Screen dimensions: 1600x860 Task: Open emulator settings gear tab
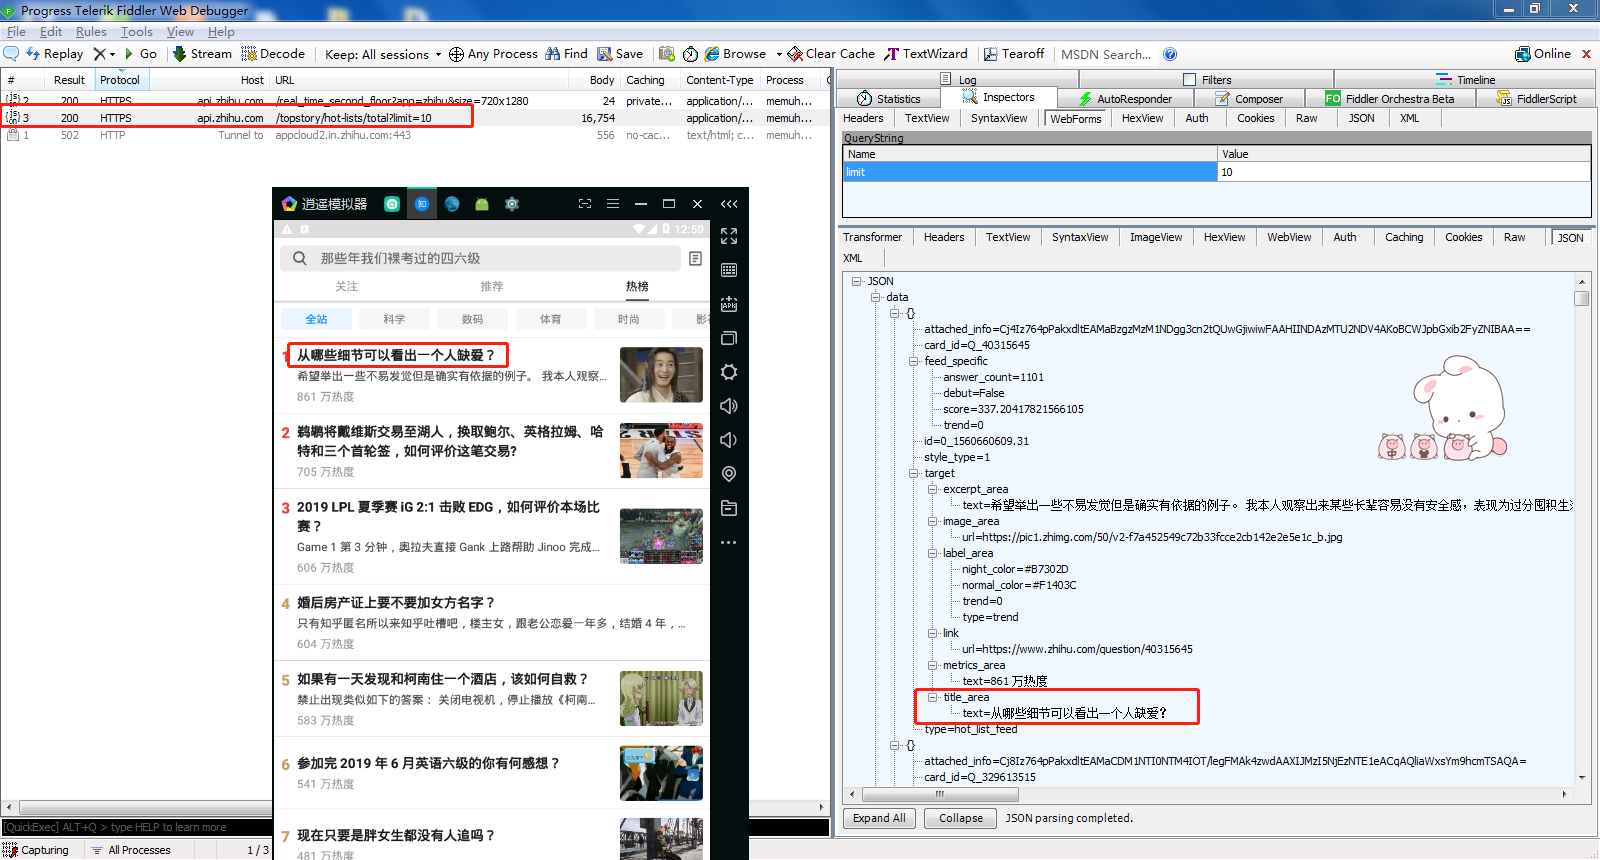click(x=512, y=204)
